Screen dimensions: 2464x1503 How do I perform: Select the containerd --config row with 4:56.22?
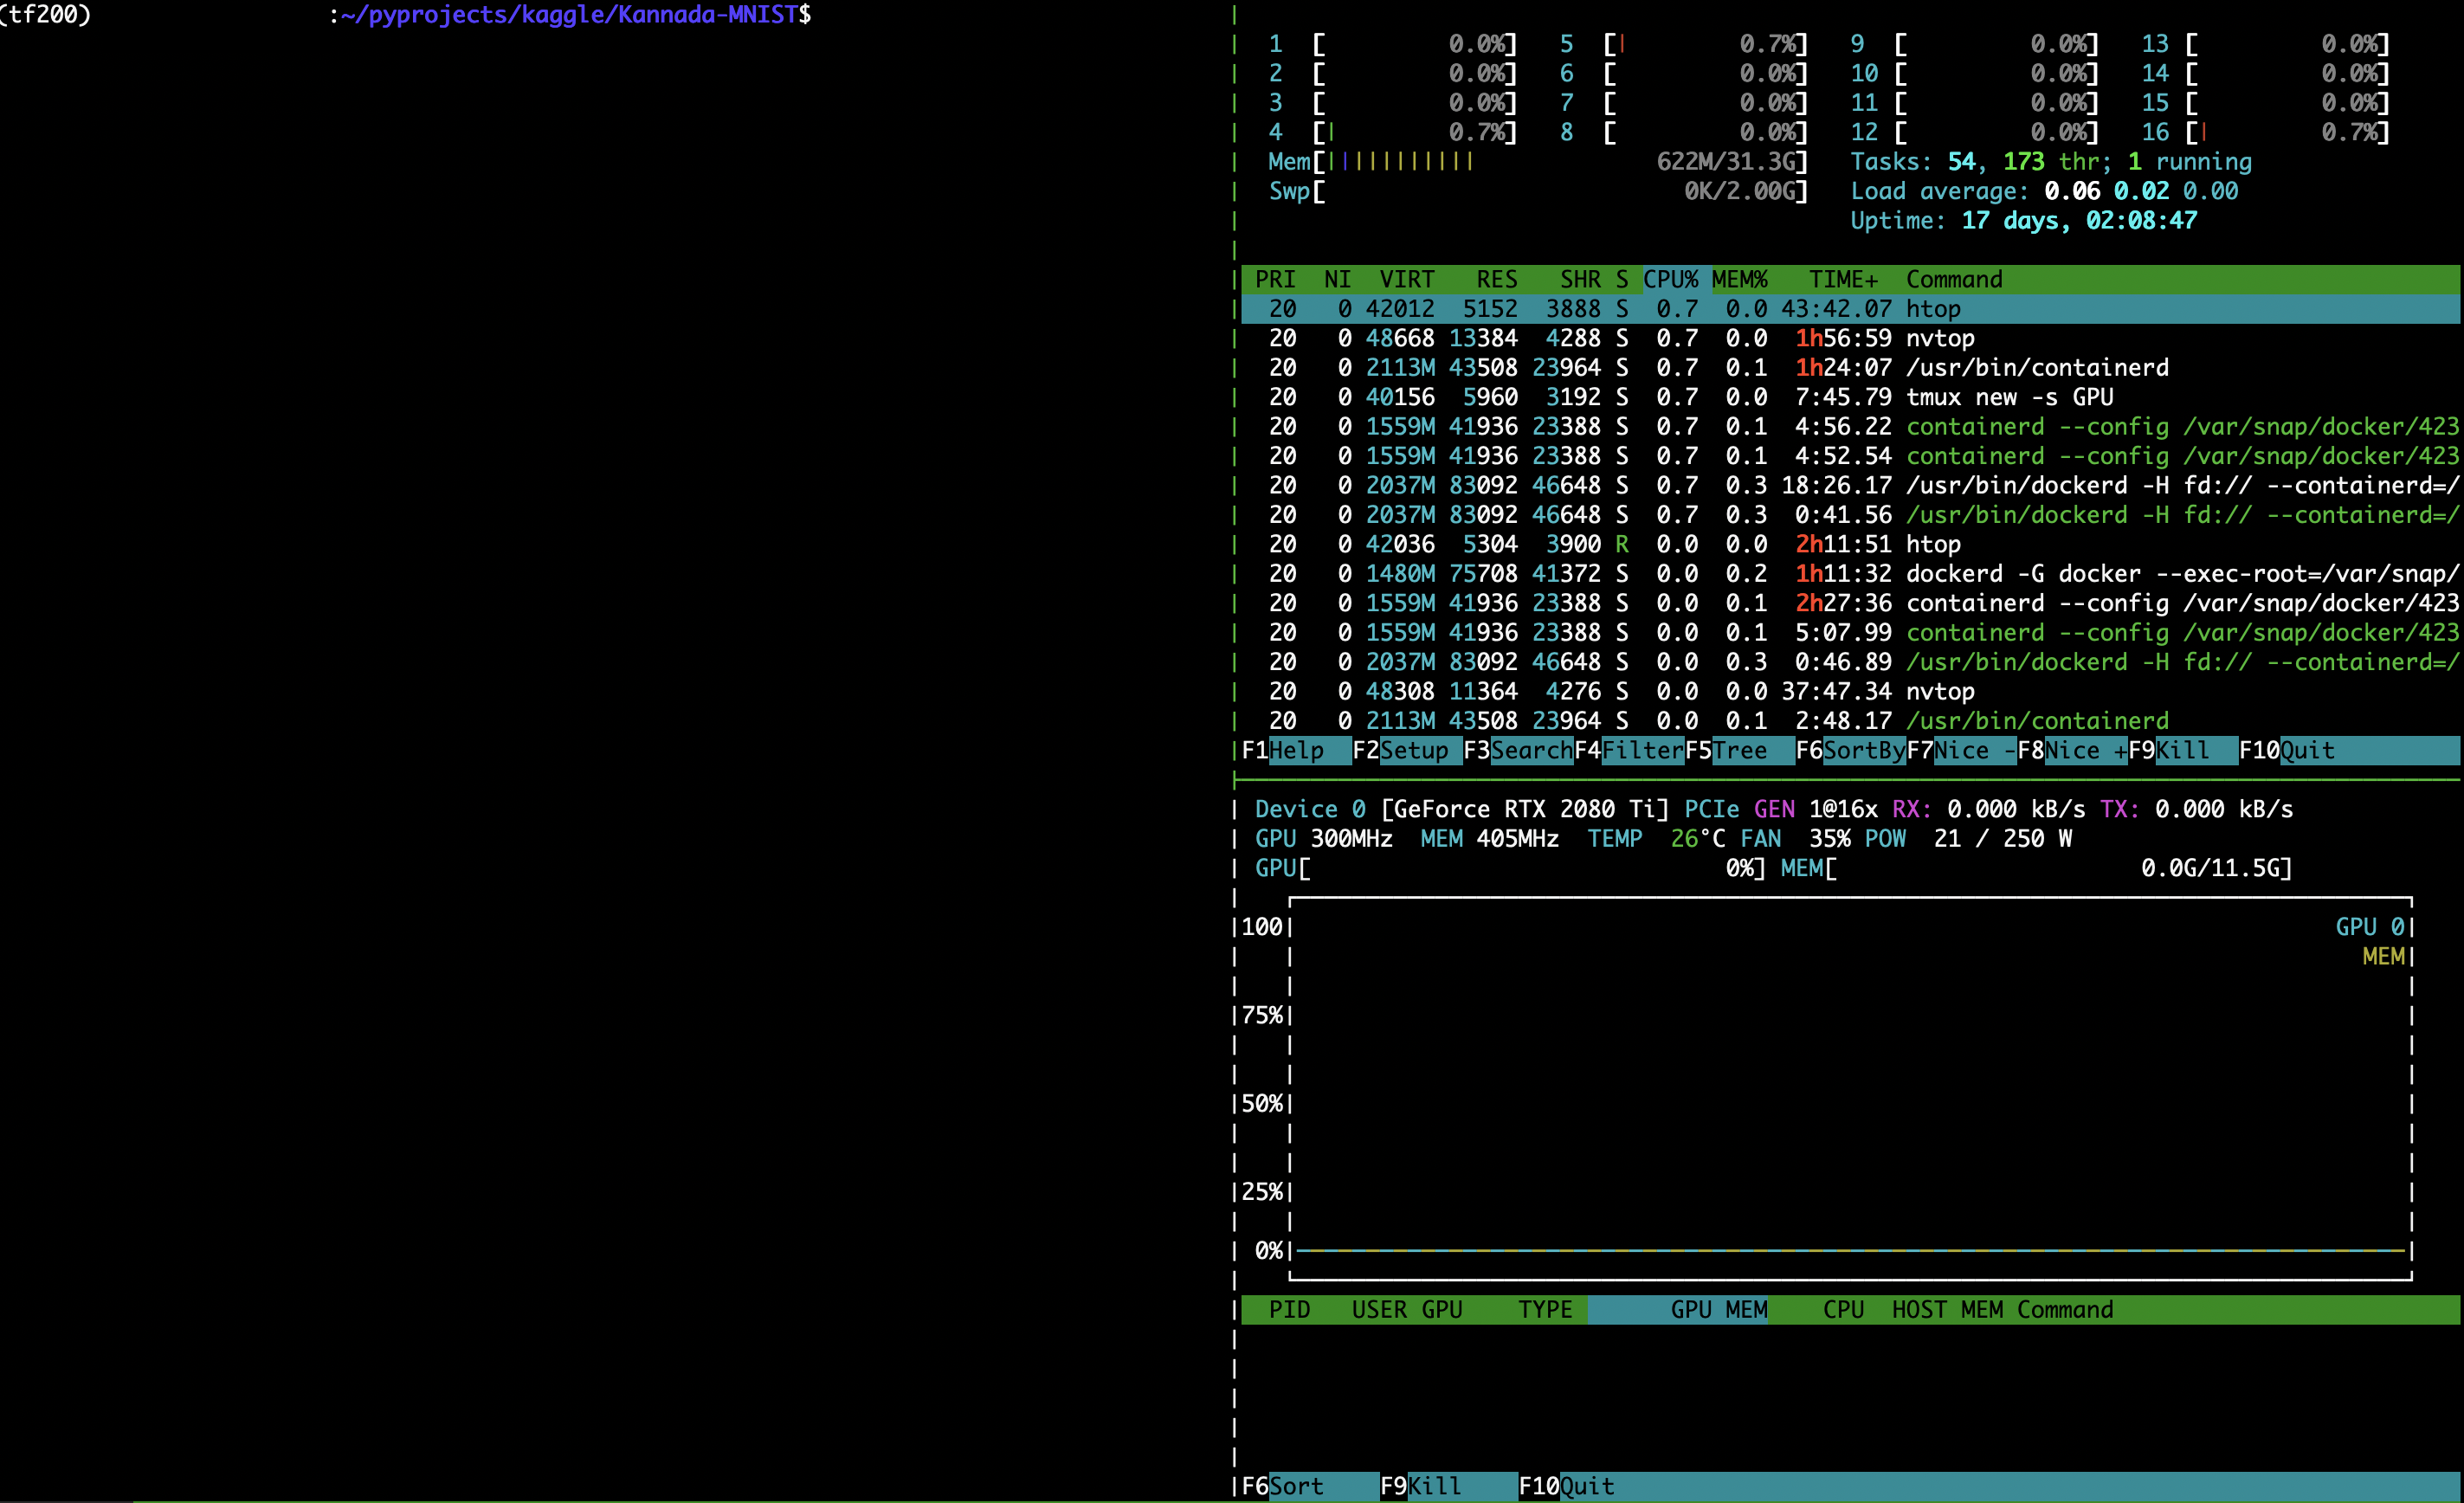pyautogui.click(x=1850, y=427)
